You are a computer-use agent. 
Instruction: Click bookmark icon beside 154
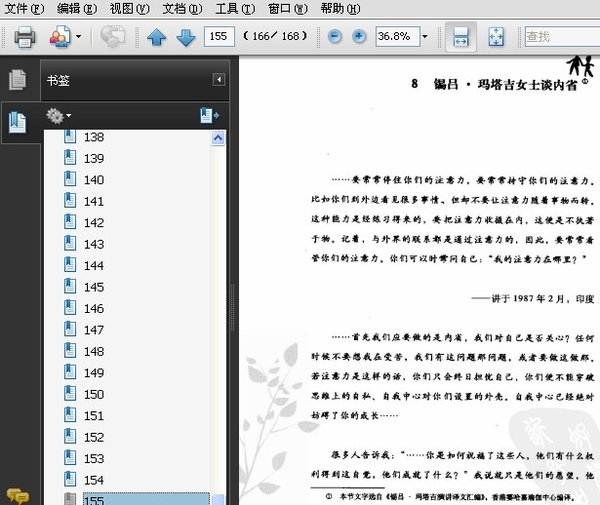click(70, 479)
